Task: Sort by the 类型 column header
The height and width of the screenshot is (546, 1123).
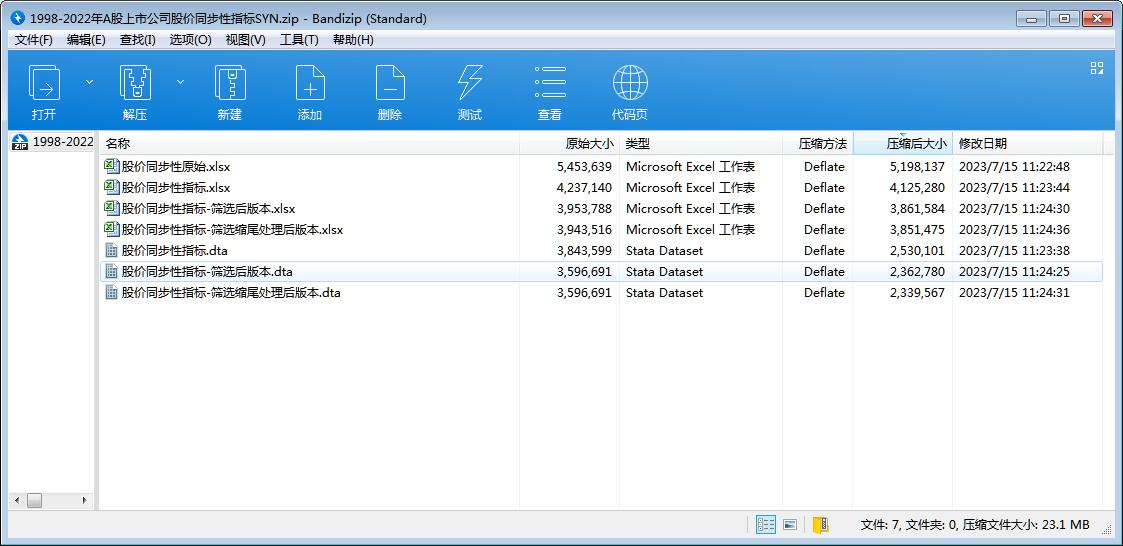Action: pos(701,143)
